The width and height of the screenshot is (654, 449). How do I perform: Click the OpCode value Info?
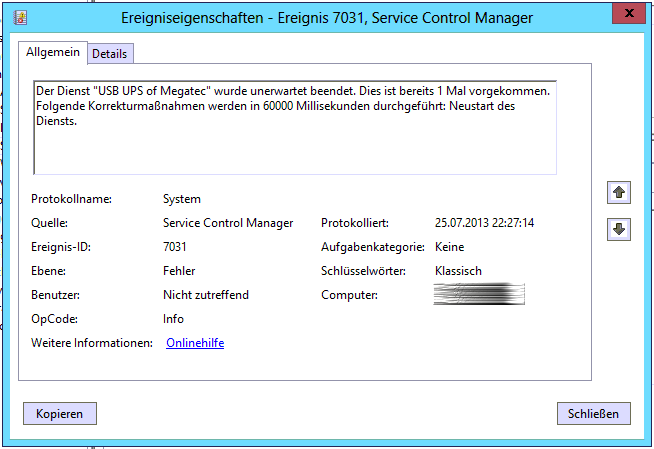point(174,319)
